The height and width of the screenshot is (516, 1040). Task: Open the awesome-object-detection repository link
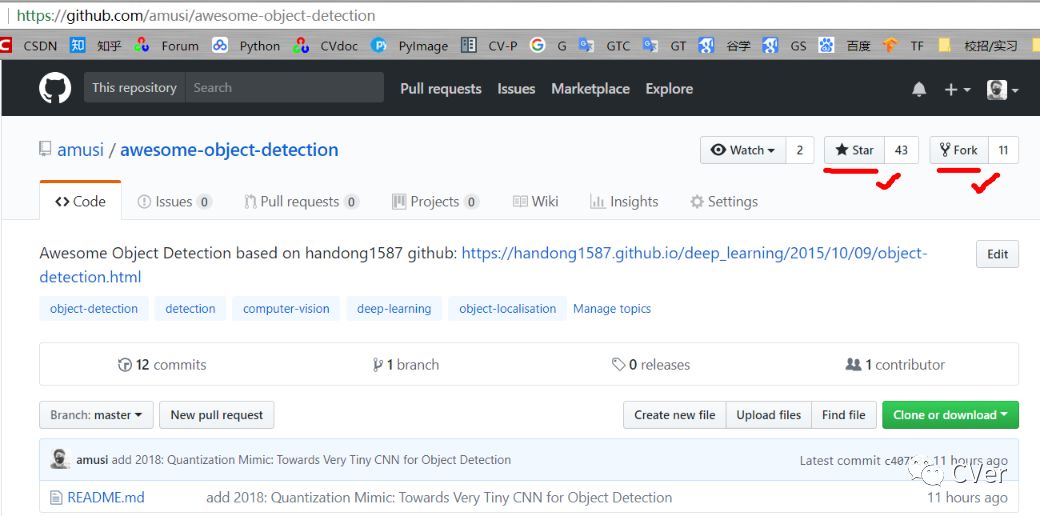point(229,150)
